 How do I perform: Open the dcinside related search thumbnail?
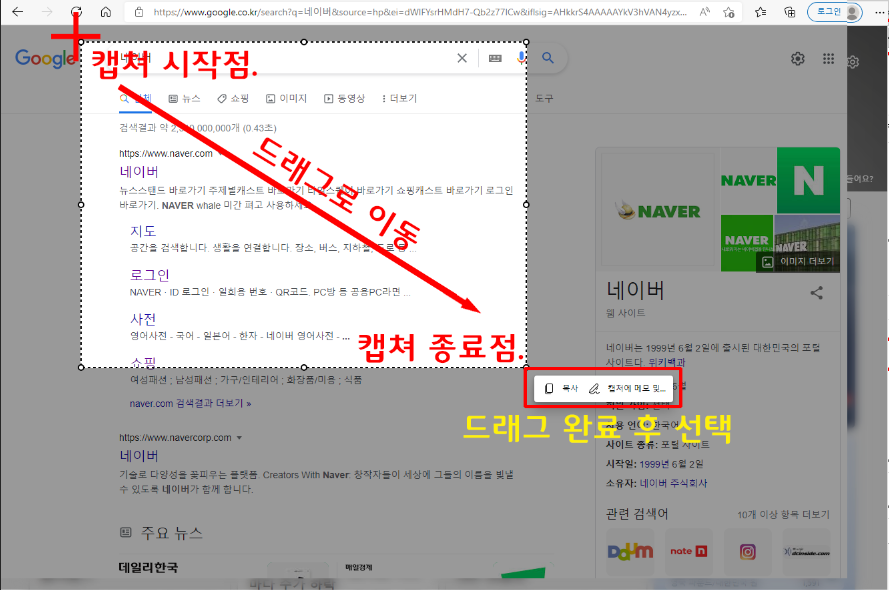coord(807,551)
